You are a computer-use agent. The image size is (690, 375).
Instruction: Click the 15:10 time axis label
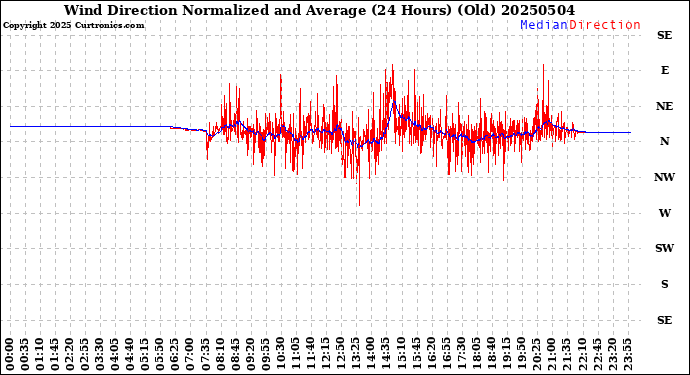pos(401,354)
